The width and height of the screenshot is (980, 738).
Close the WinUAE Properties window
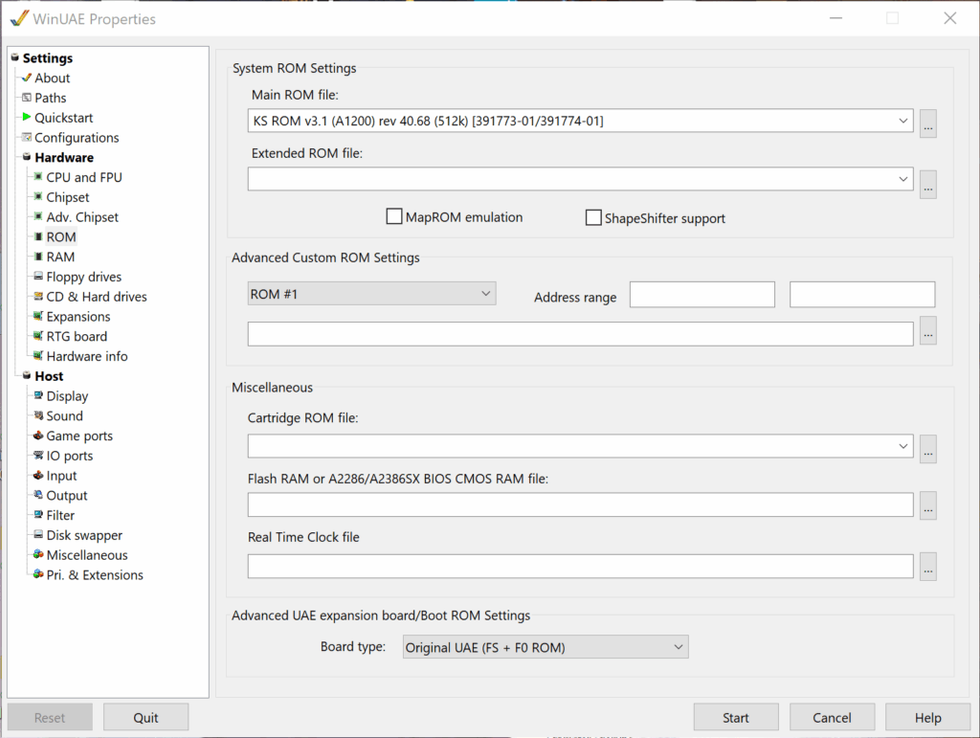pos(950,18)
